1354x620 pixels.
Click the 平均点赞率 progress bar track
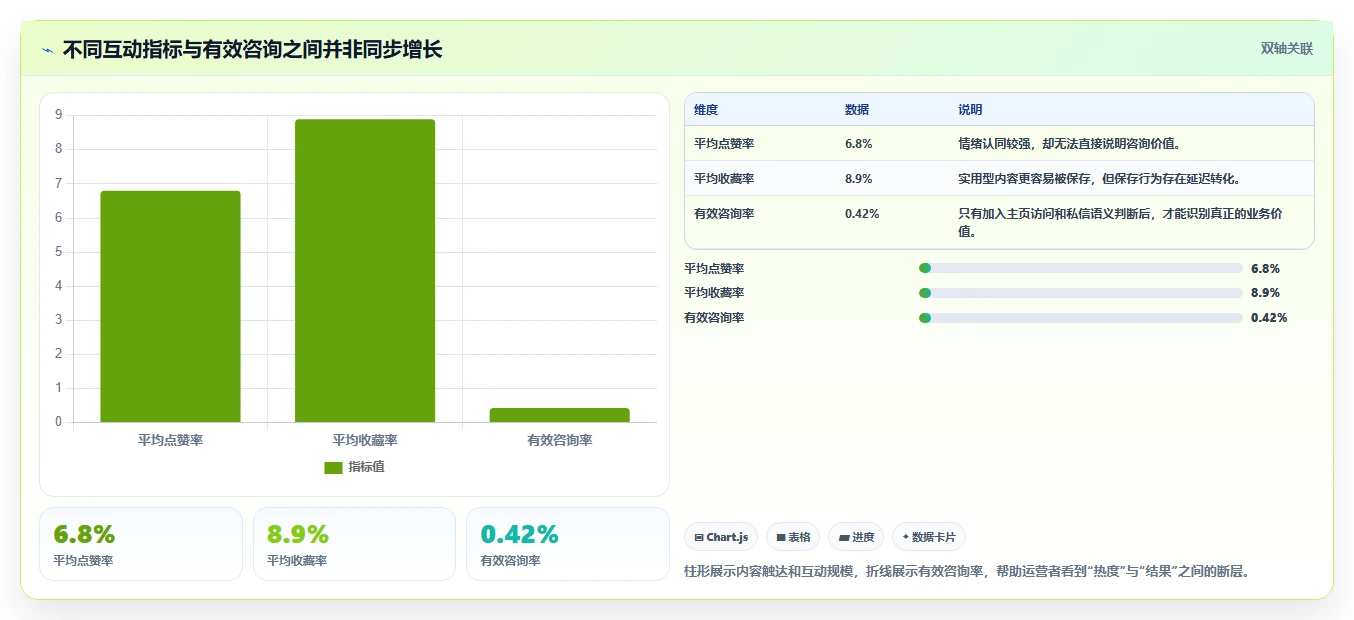(x=1080, y=268)
